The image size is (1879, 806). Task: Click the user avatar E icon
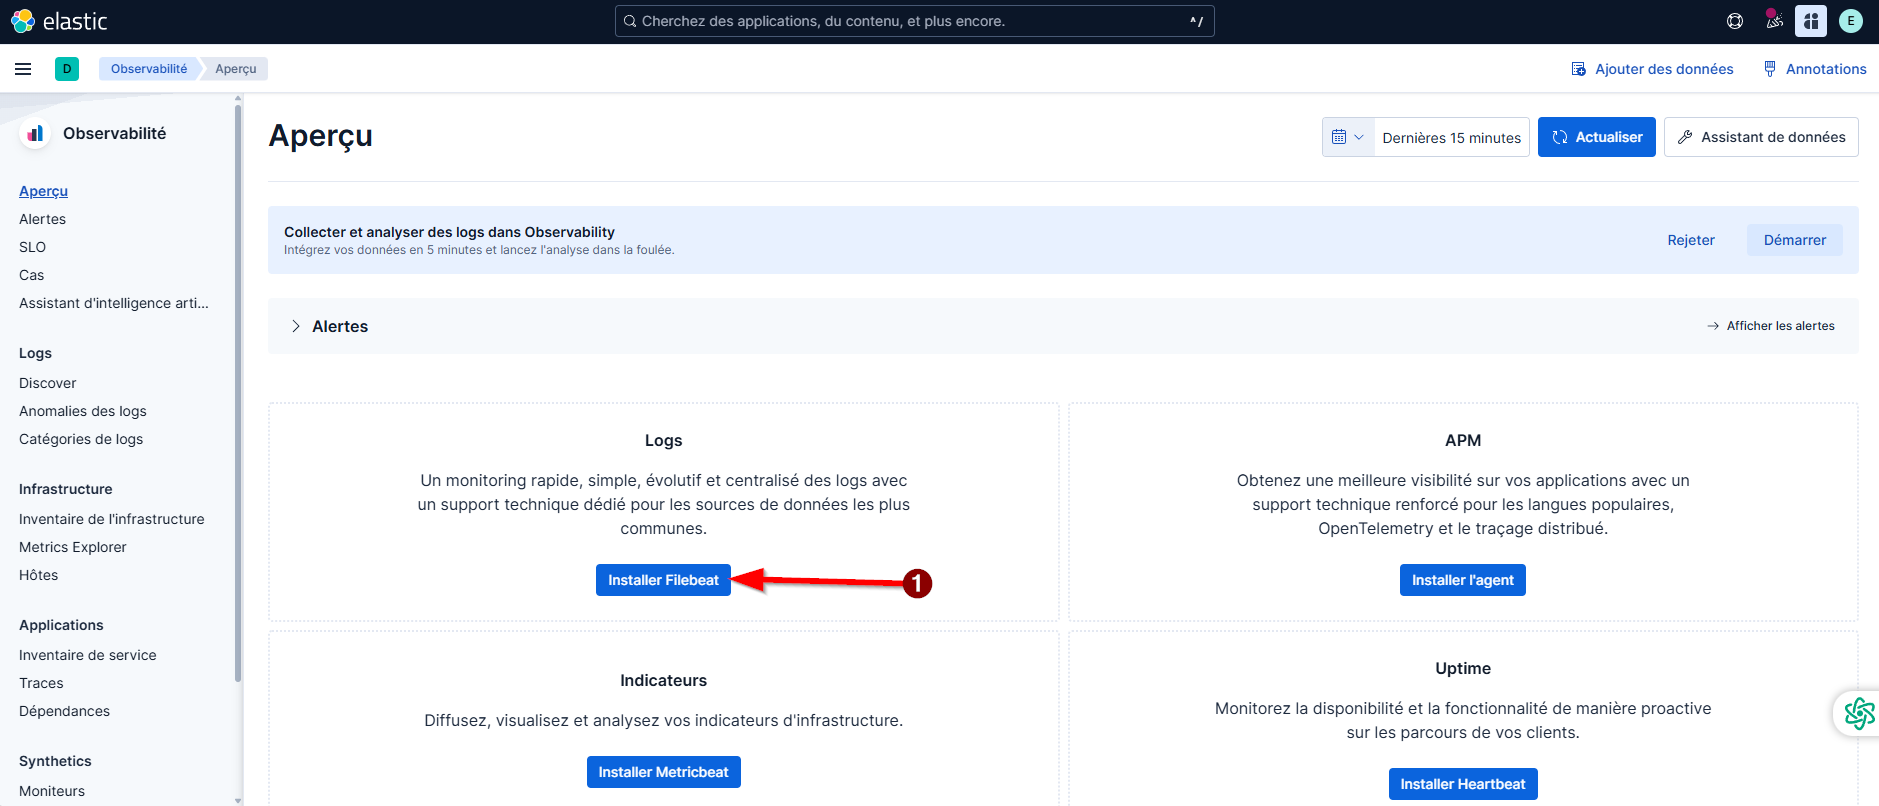click(1850, 21)
